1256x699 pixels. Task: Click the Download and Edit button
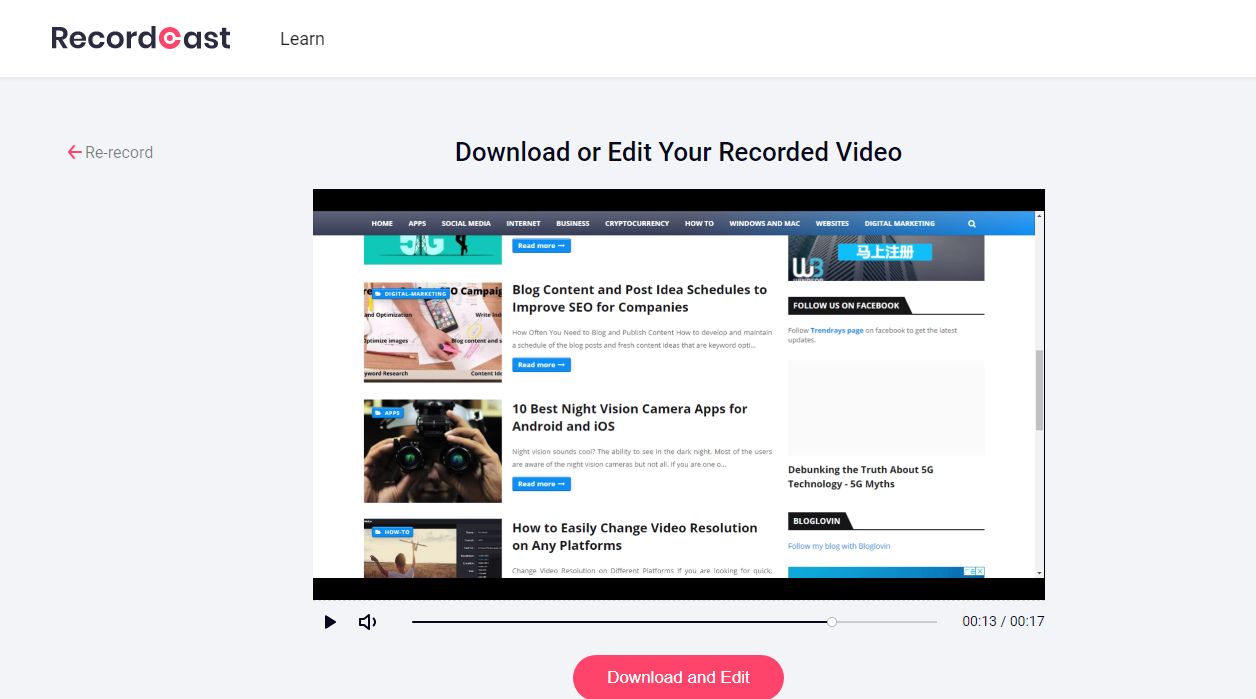click(678, 677)
